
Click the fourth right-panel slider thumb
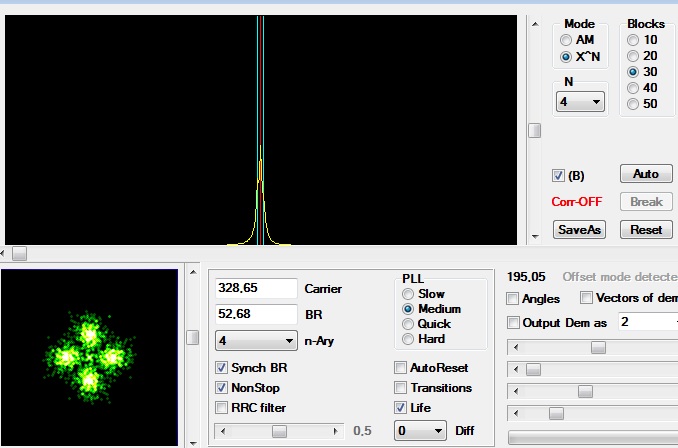pos(556,414)
